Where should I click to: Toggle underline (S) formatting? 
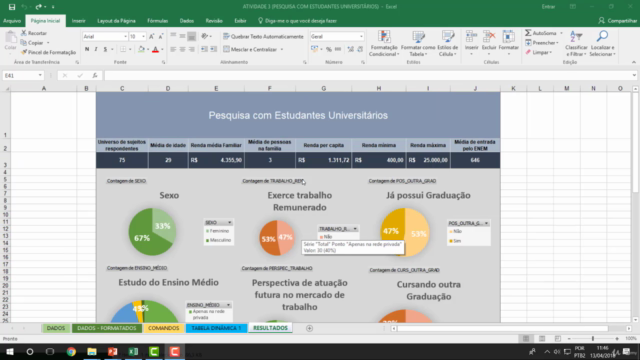(x=105, y=49)
